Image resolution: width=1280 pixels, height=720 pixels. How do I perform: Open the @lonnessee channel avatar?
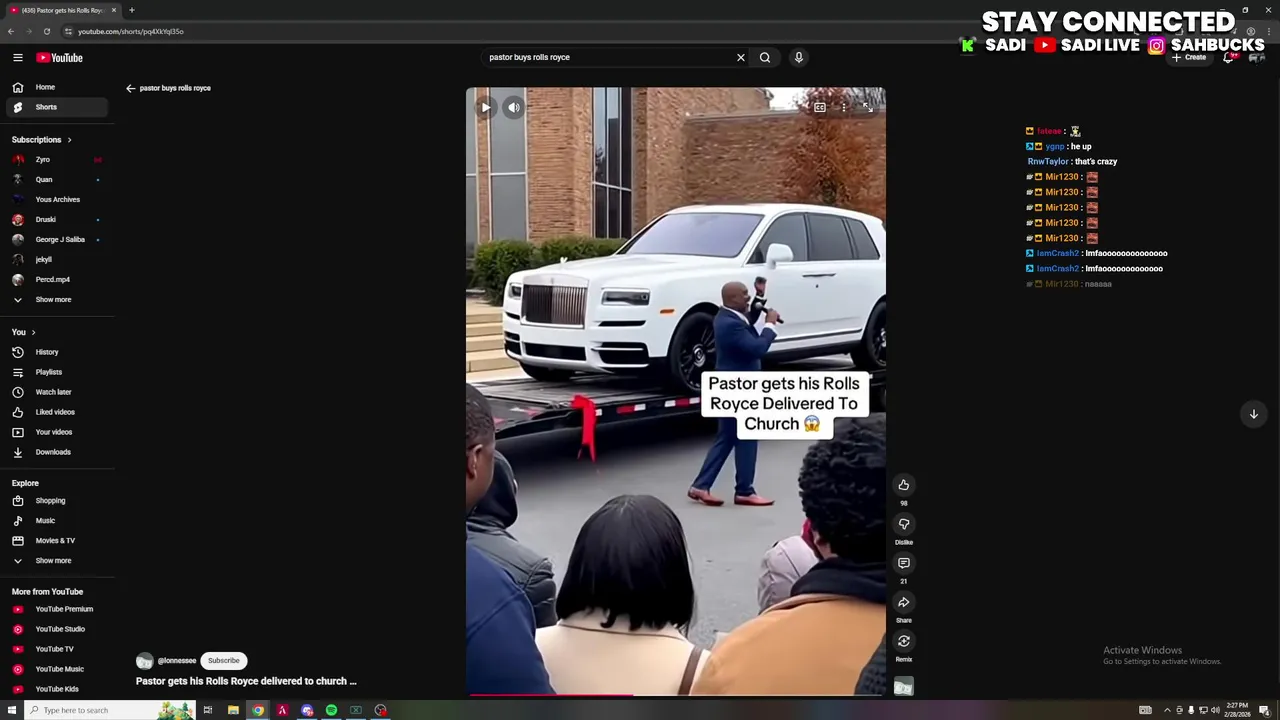point(145,661)
